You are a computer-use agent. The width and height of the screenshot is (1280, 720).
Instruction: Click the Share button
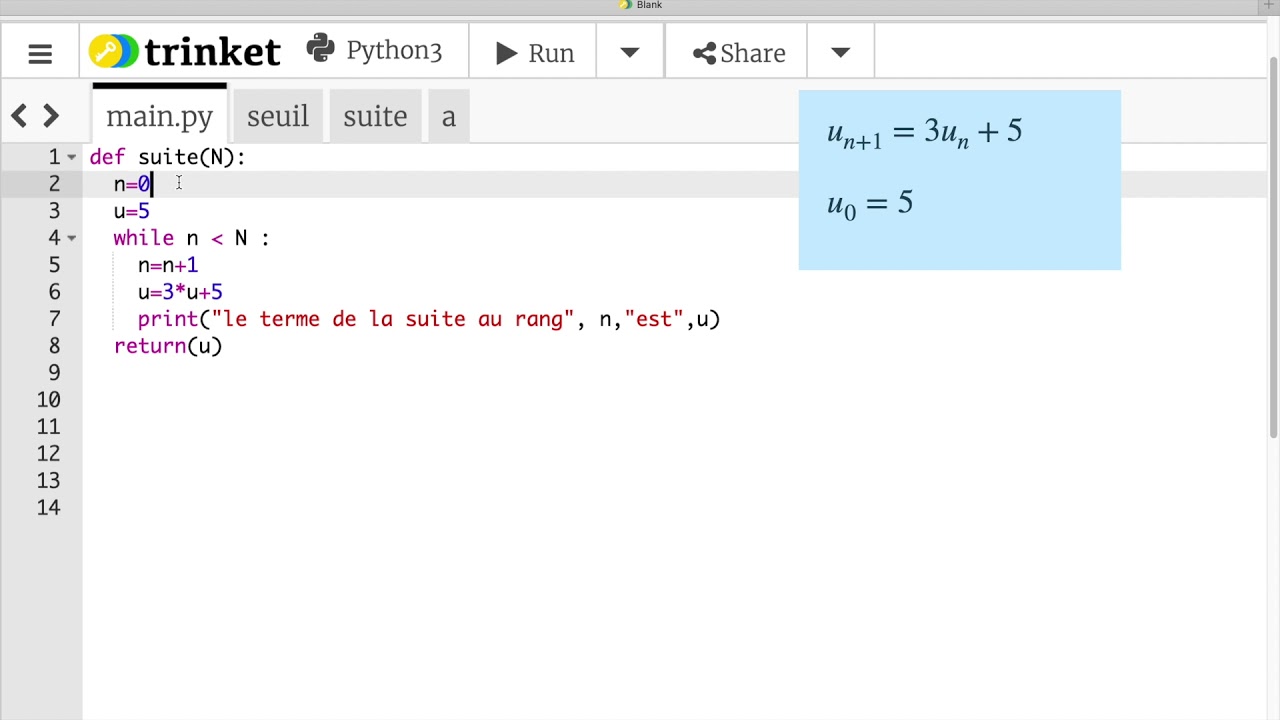pos(738,53)
